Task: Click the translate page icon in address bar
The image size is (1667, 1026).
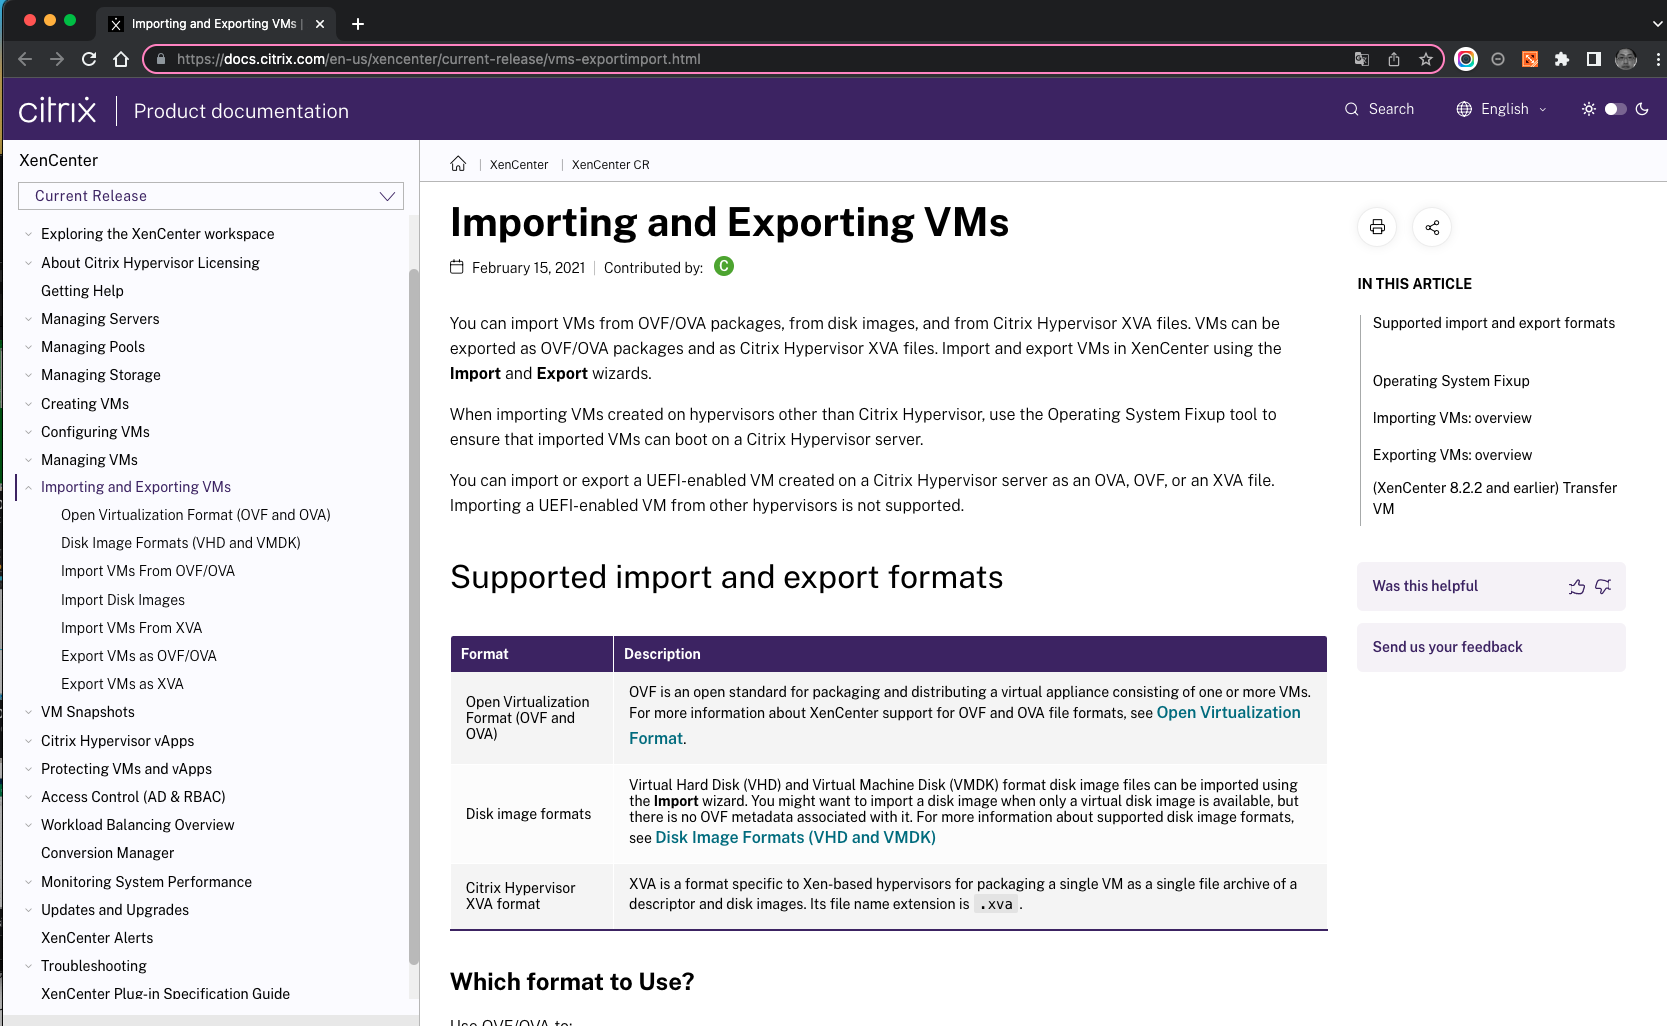Action: point(1362,59)
